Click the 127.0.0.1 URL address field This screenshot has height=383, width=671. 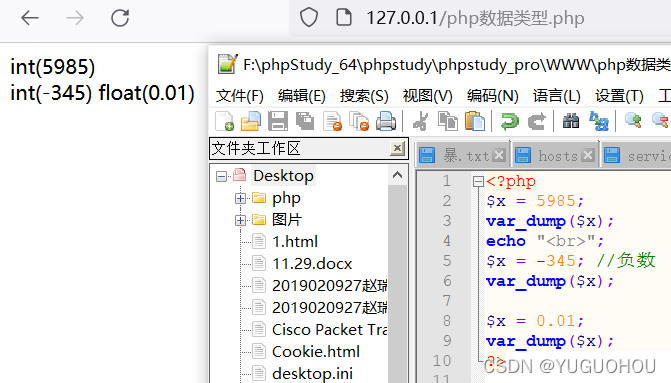475,18
